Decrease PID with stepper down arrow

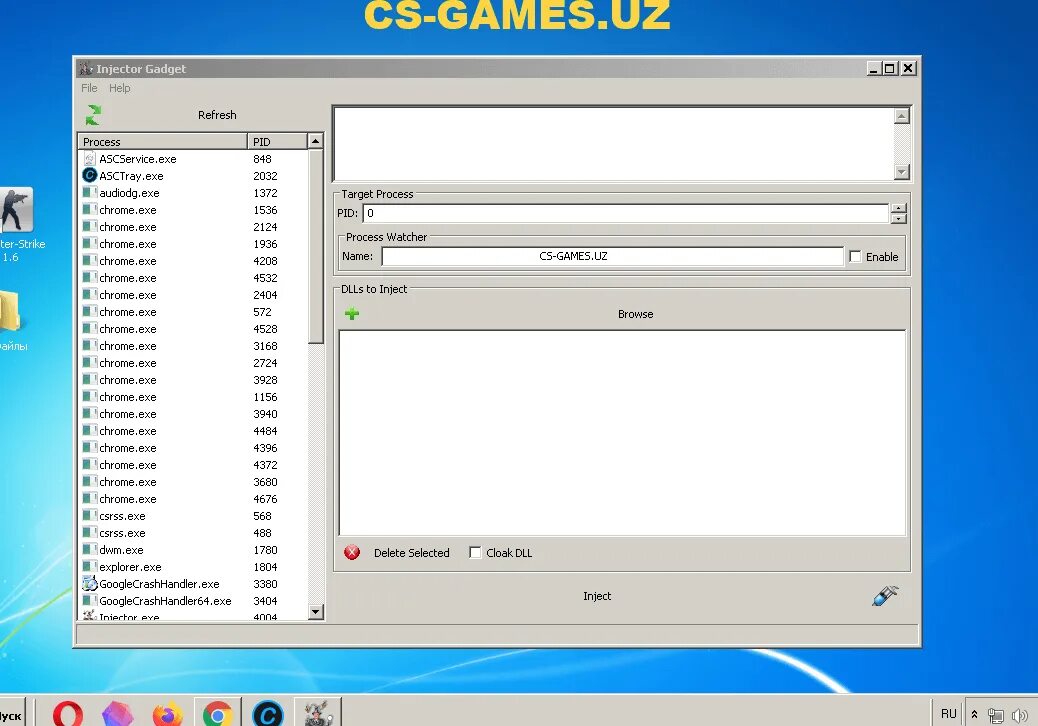[x=898, y=218]
